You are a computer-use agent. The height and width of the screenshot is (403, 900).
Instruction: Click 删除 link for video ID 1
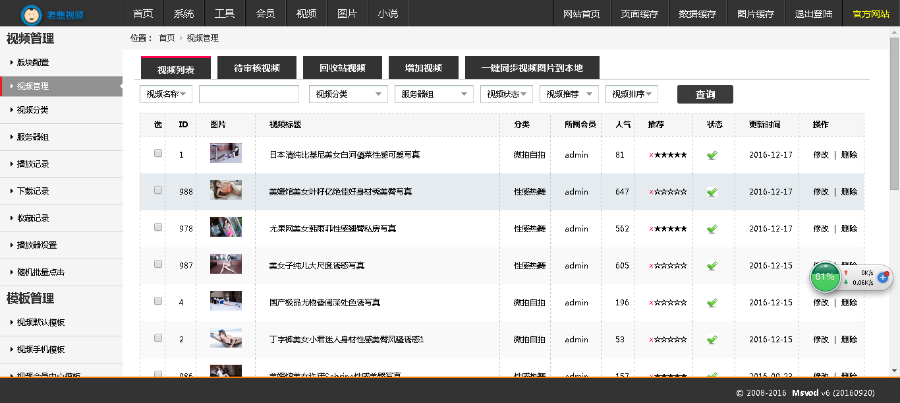[848, 155]
